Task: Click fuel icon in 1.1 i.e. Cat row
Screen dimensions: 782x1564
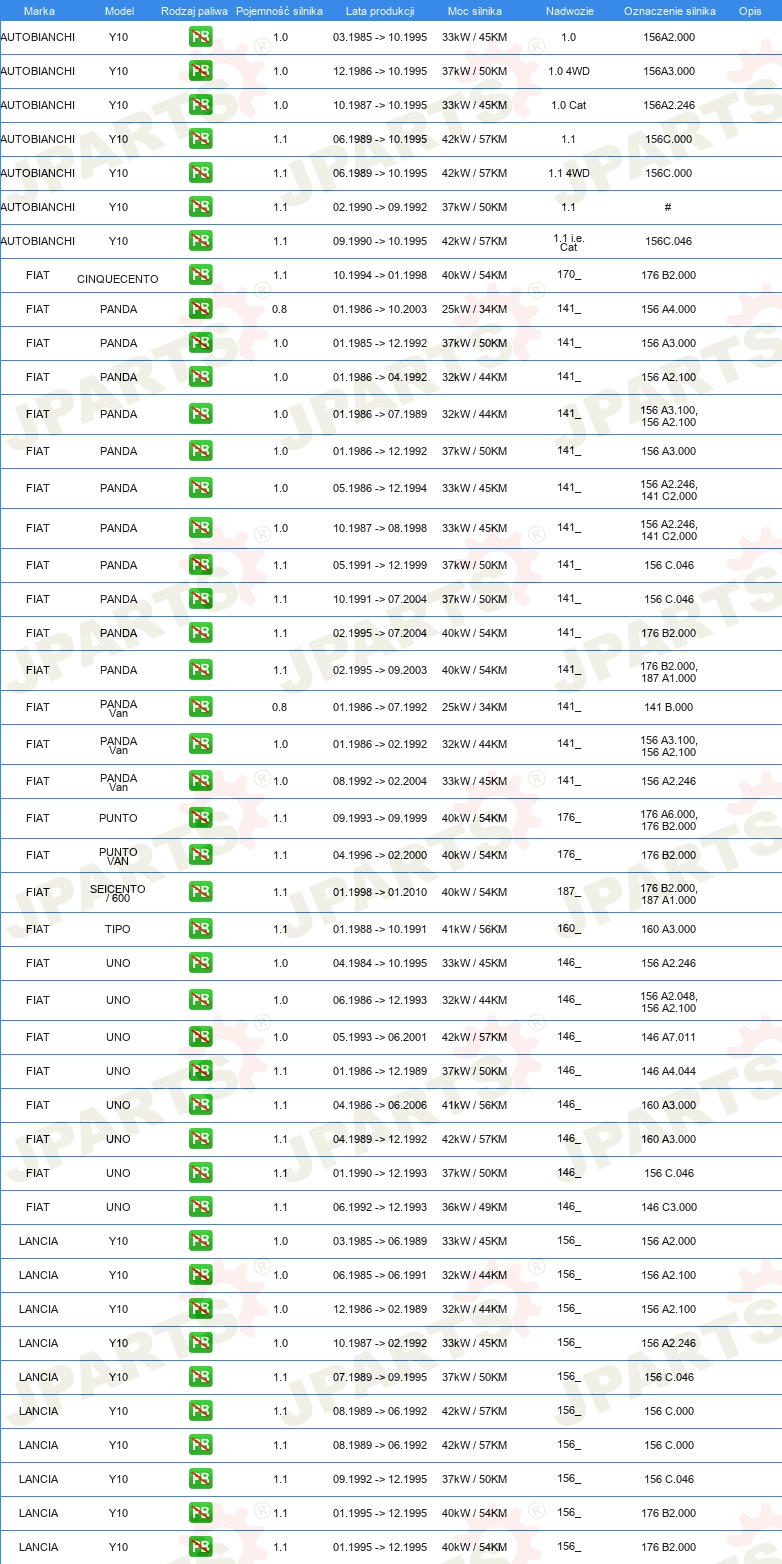Action: (200, 241)
